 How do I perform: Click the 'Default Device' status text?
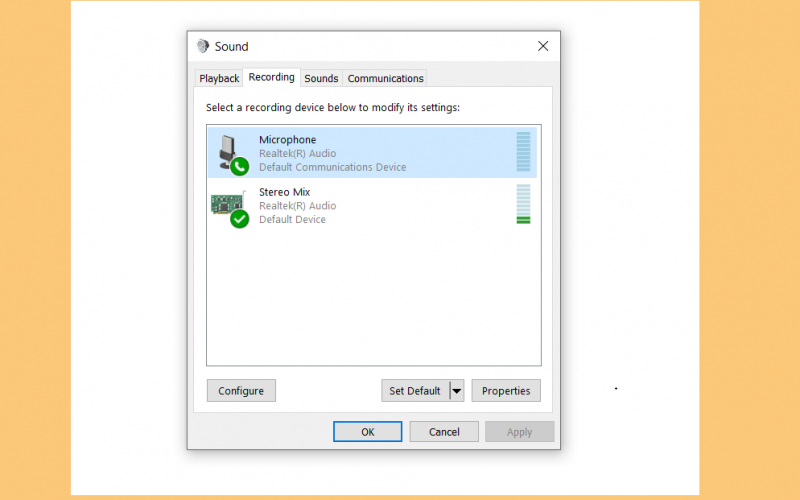(292, 219)
